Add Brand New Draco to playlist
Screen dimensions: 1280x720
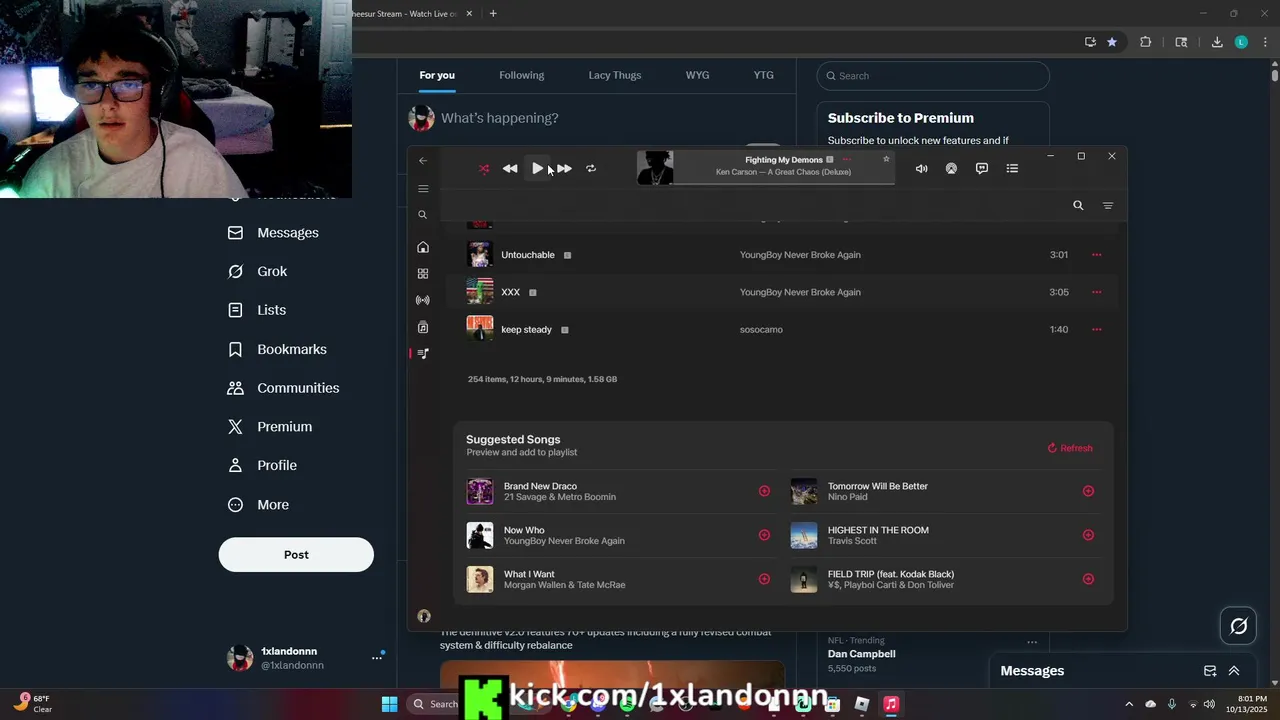[764, 491]
